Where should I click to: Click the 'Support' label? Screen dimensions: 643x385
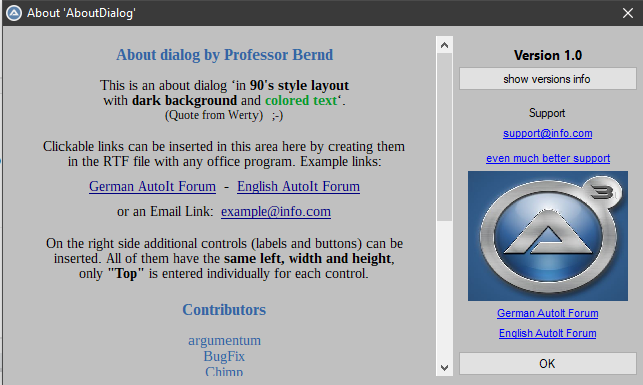pos(547,113)
